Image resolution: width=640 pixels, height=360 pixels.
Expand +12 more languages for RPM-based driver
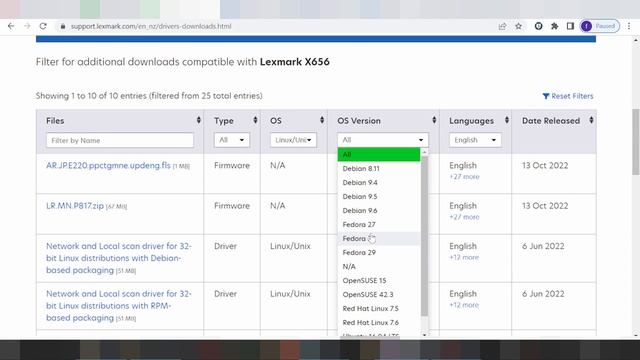pyautogui.click(x=464, y=305)
